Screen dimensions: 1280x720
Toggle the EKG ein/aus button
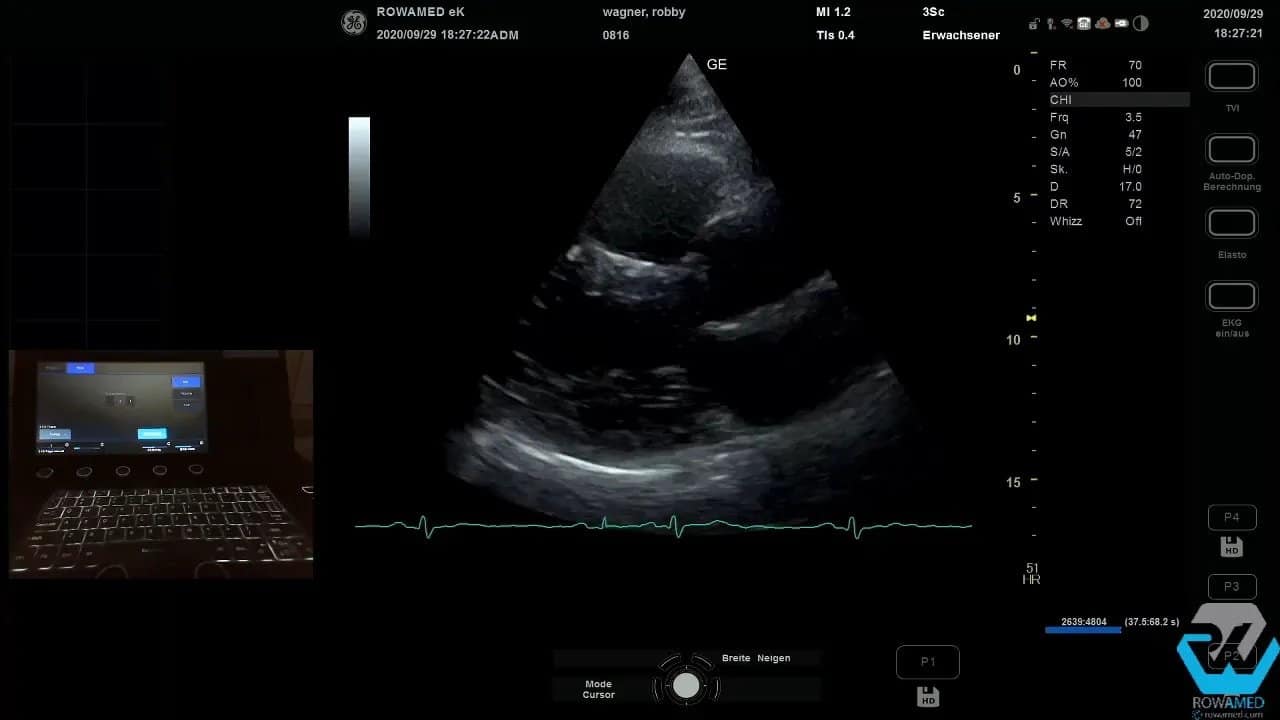pos(1232,297)
